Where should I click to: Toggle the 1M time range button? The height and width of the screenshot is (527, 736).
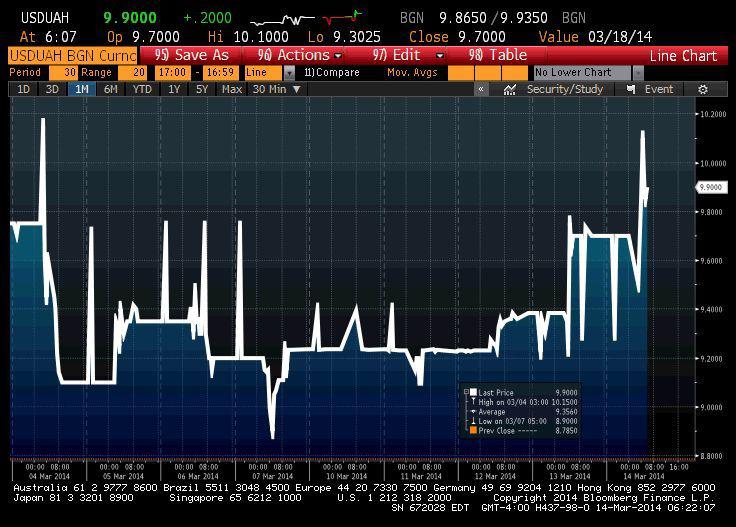(81, 89)
